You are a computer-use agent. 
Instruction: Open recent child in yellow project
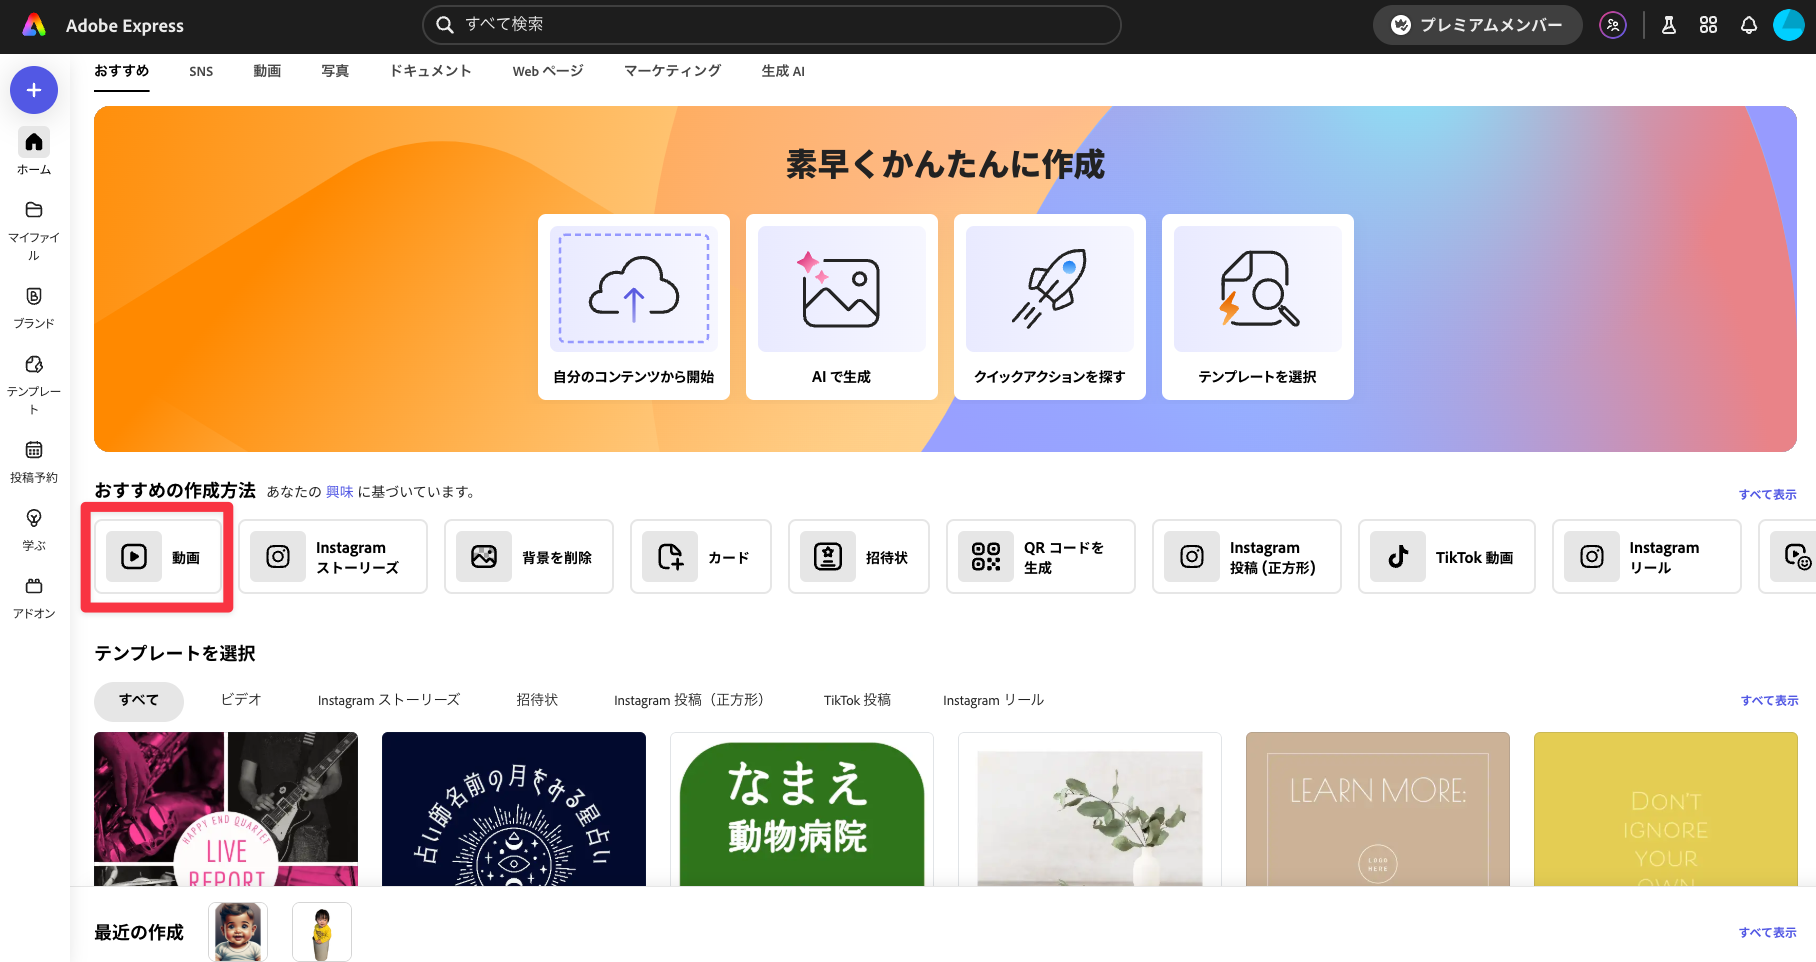322,932
